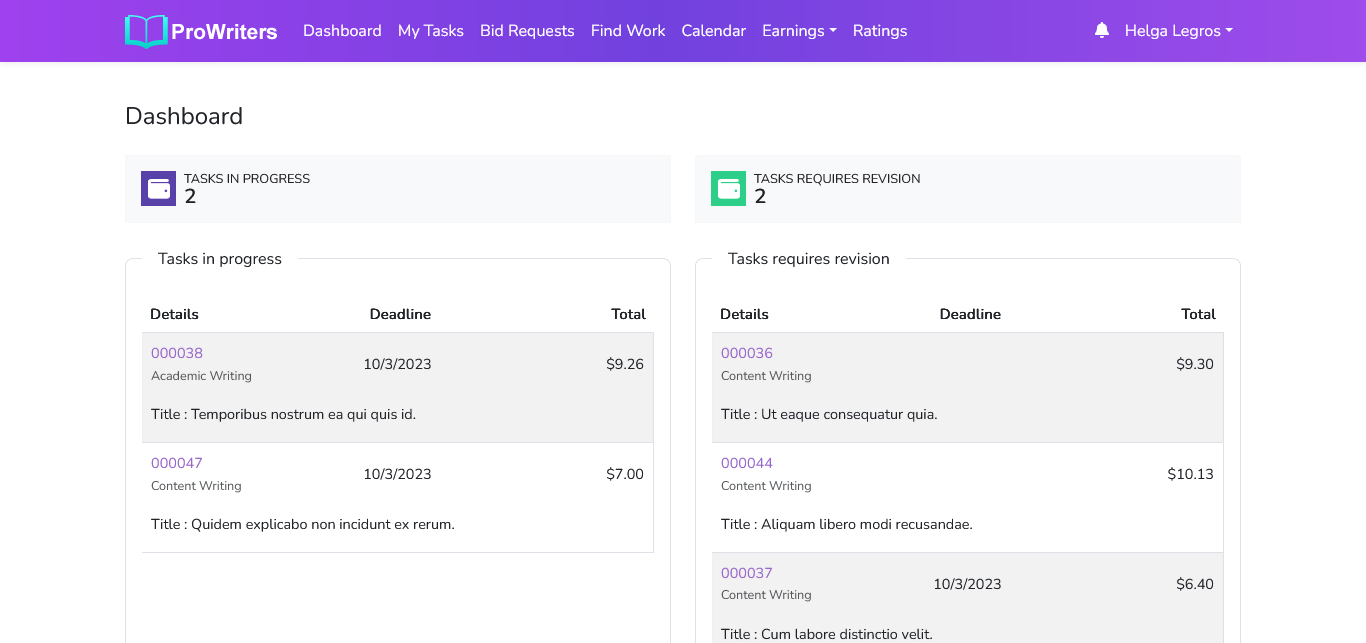This screenshot has height=643, width=1366.
Task: Open task 000038 link
Action: (x=177, y=353)
